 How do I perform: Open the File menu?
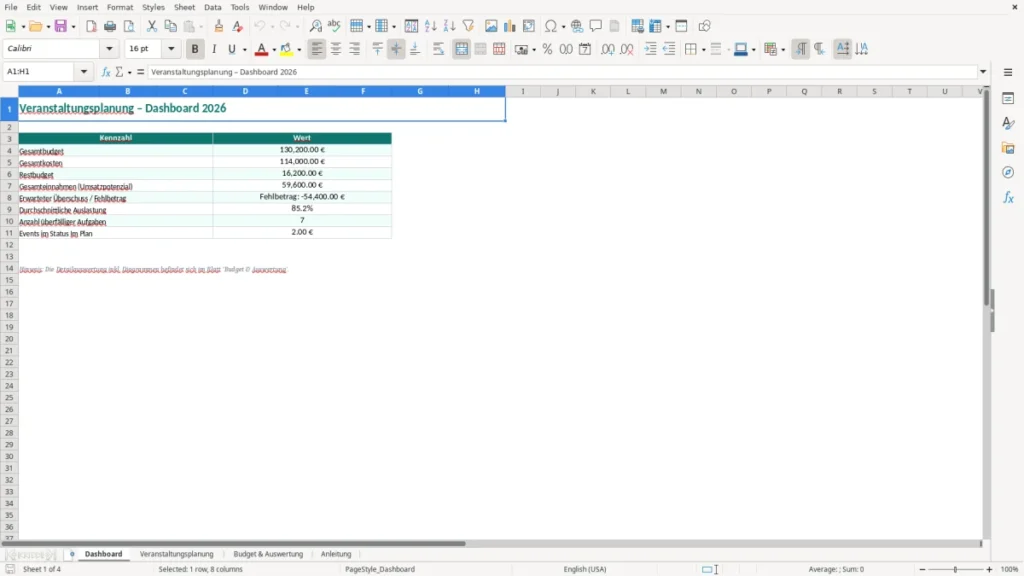(11, 7)
